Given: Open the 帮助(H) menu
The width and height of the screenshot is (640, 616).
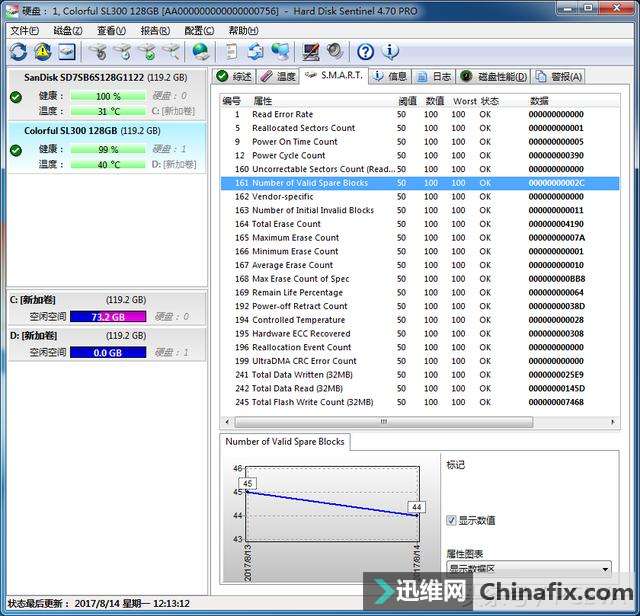Looking at the screenshot, I should 243,31.
